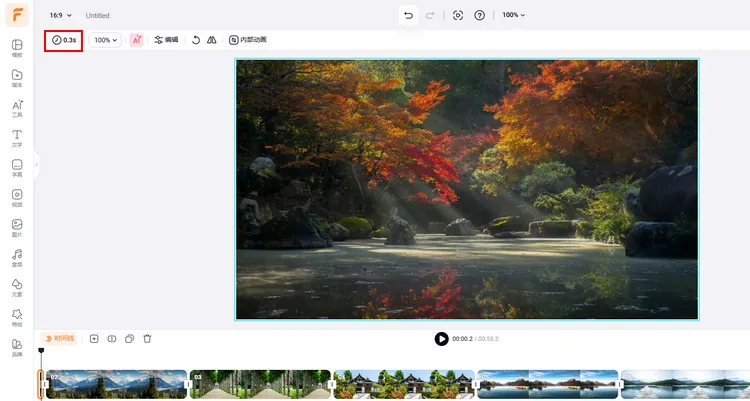Open the internal animation button
Screen dimensions: 750x401
point(247,40)
